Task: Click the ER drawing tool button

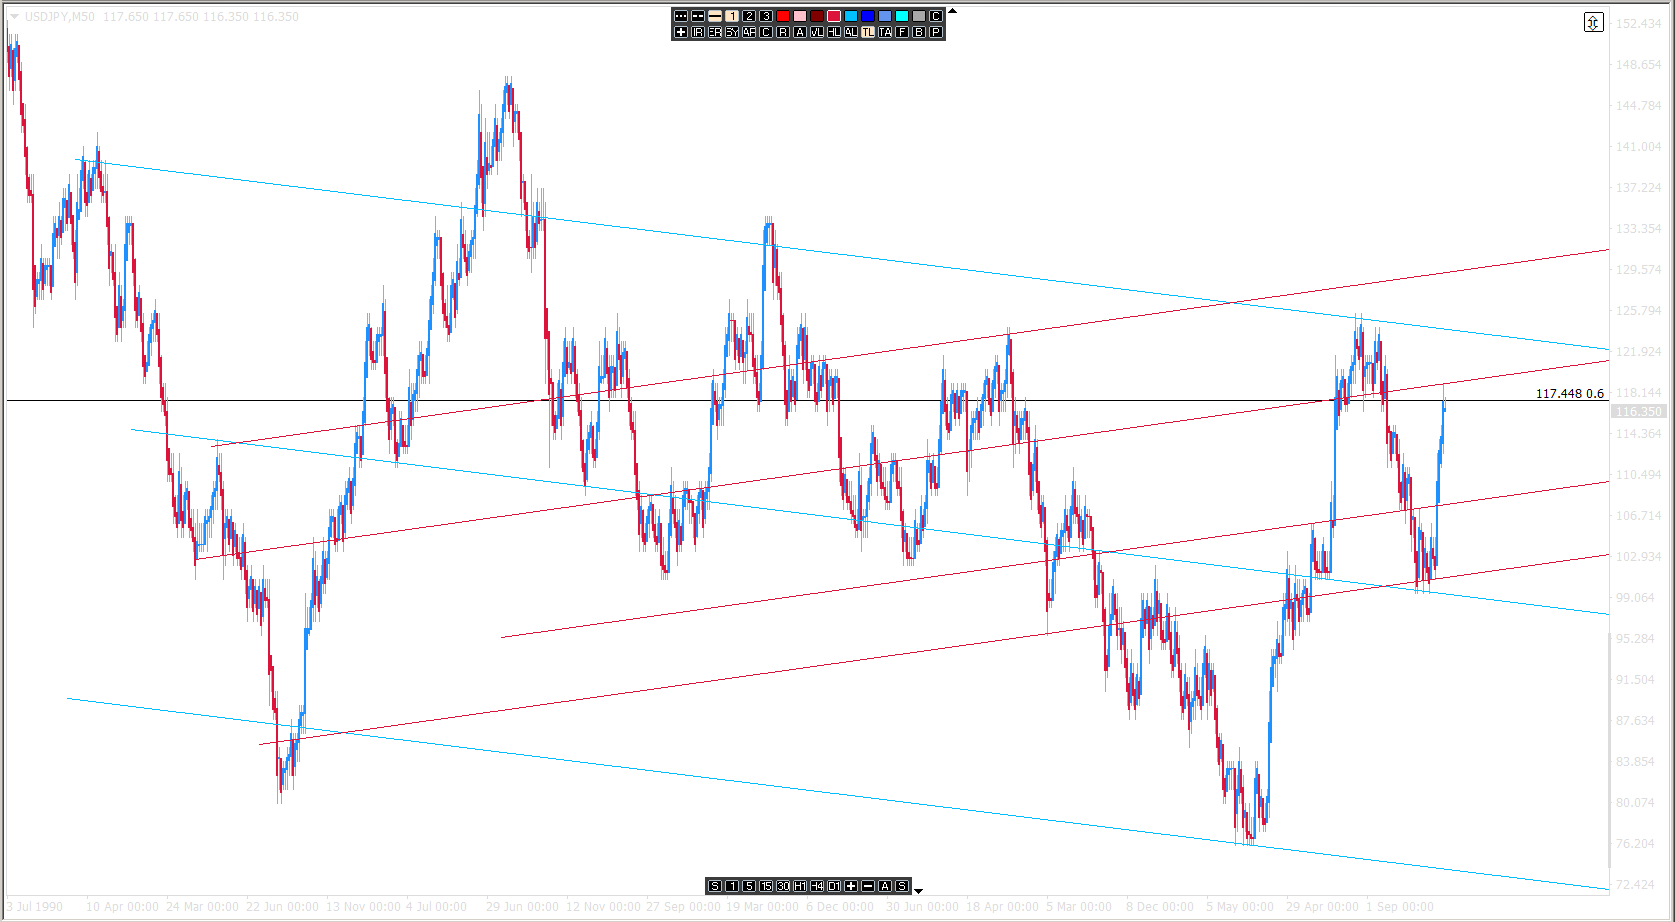Action: [715, 32]
